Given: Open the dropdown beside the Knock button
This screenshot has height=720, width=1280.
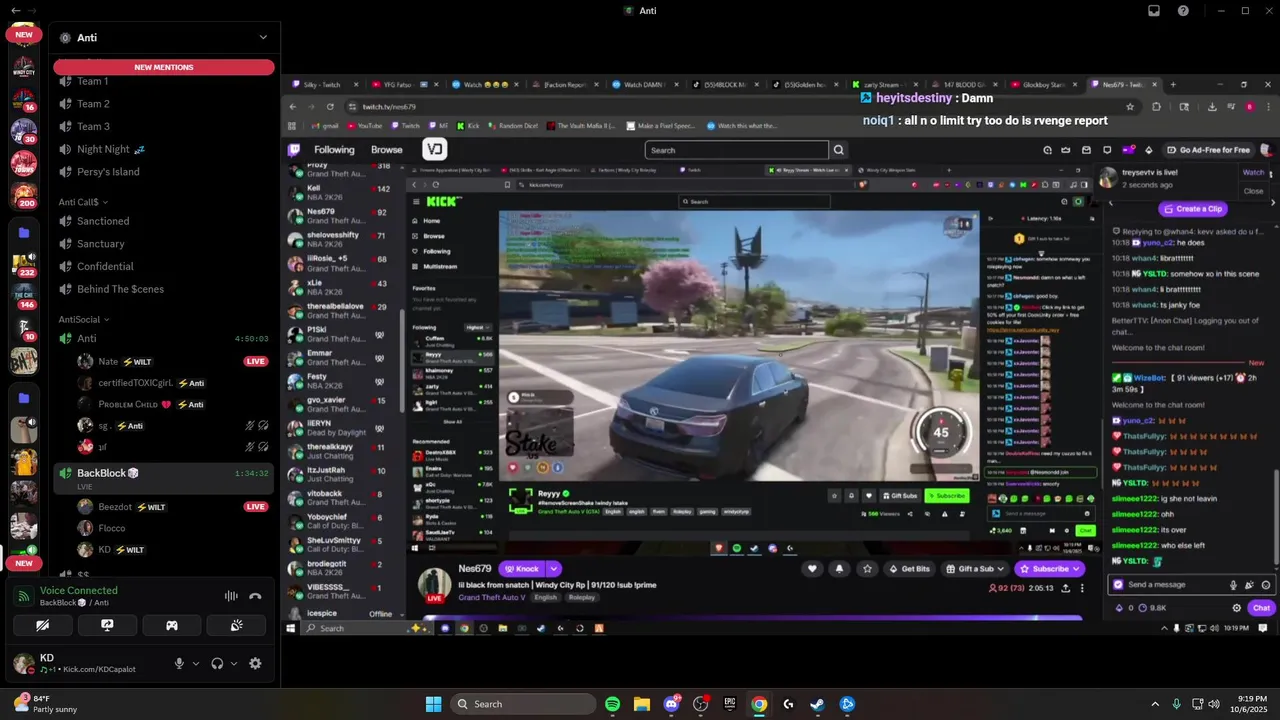Looking at the screenshot, I should 554,568.
